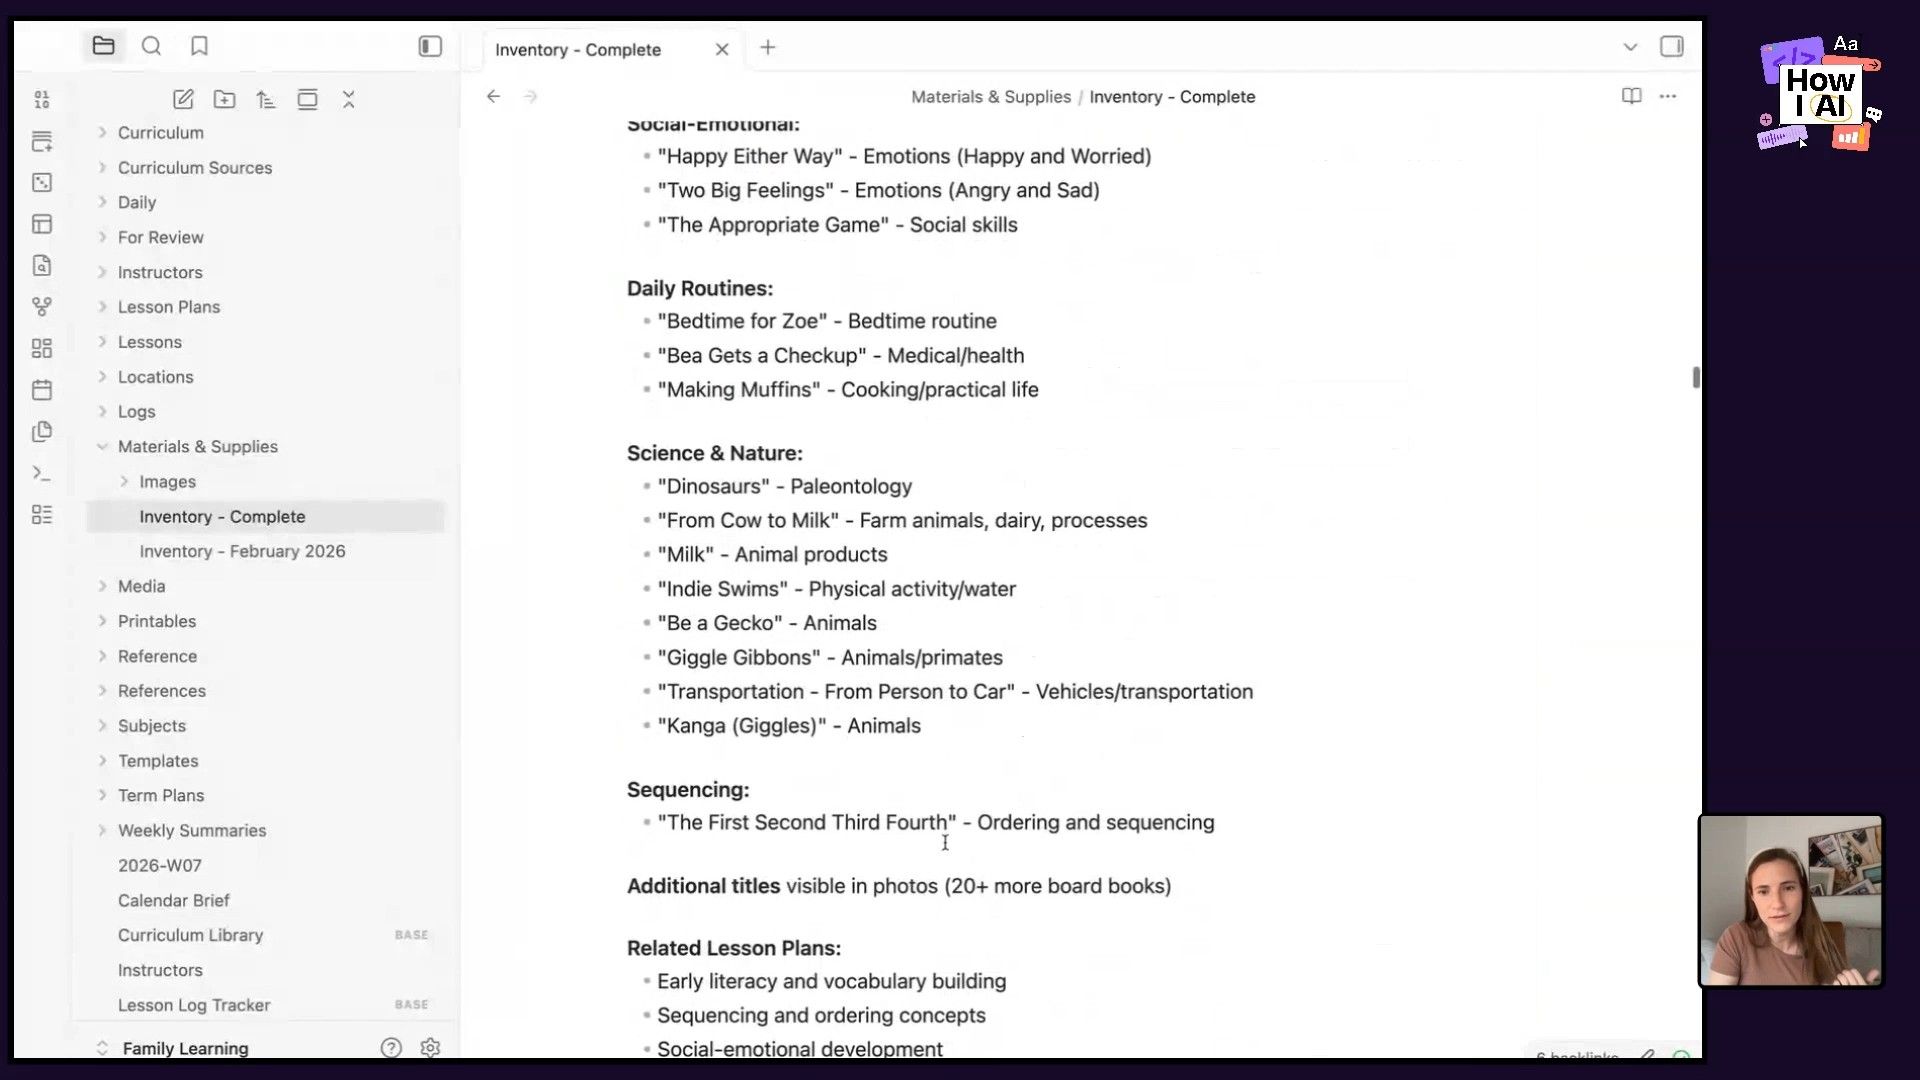Open the bookmarks pane
The width and height of the screenshot is (1920, 1080).
[199, 46]
